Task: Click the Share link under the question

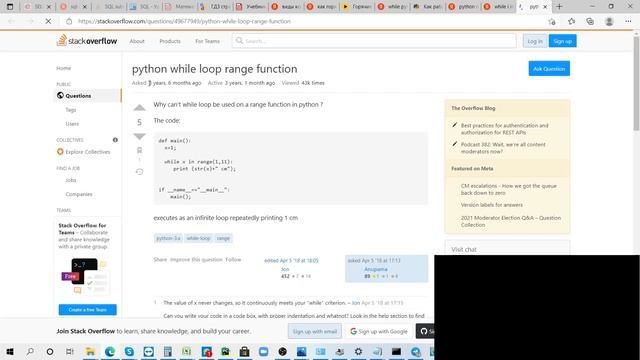Action: pos(160,260)
